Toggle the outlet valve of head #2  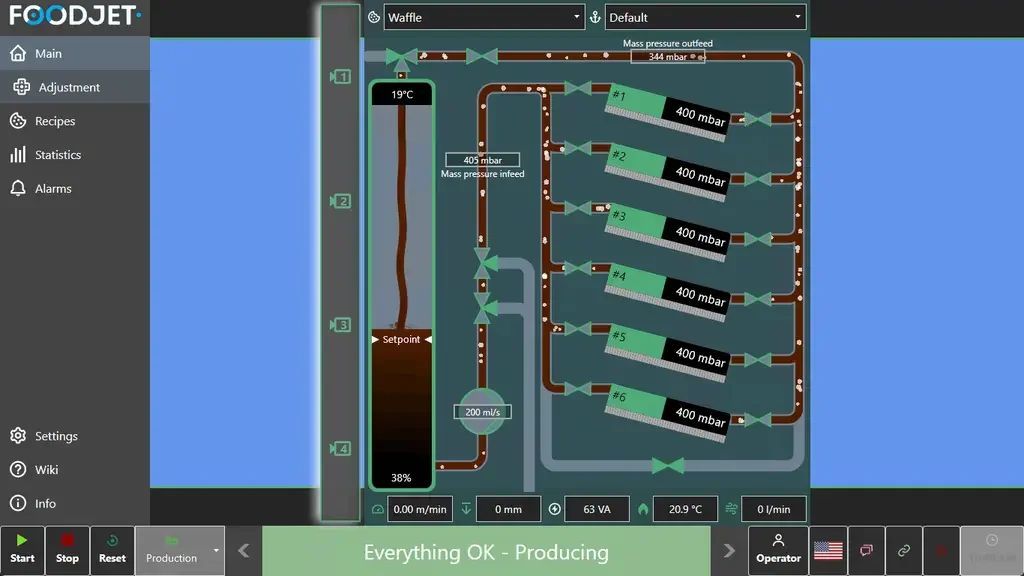tap(758, 179)
